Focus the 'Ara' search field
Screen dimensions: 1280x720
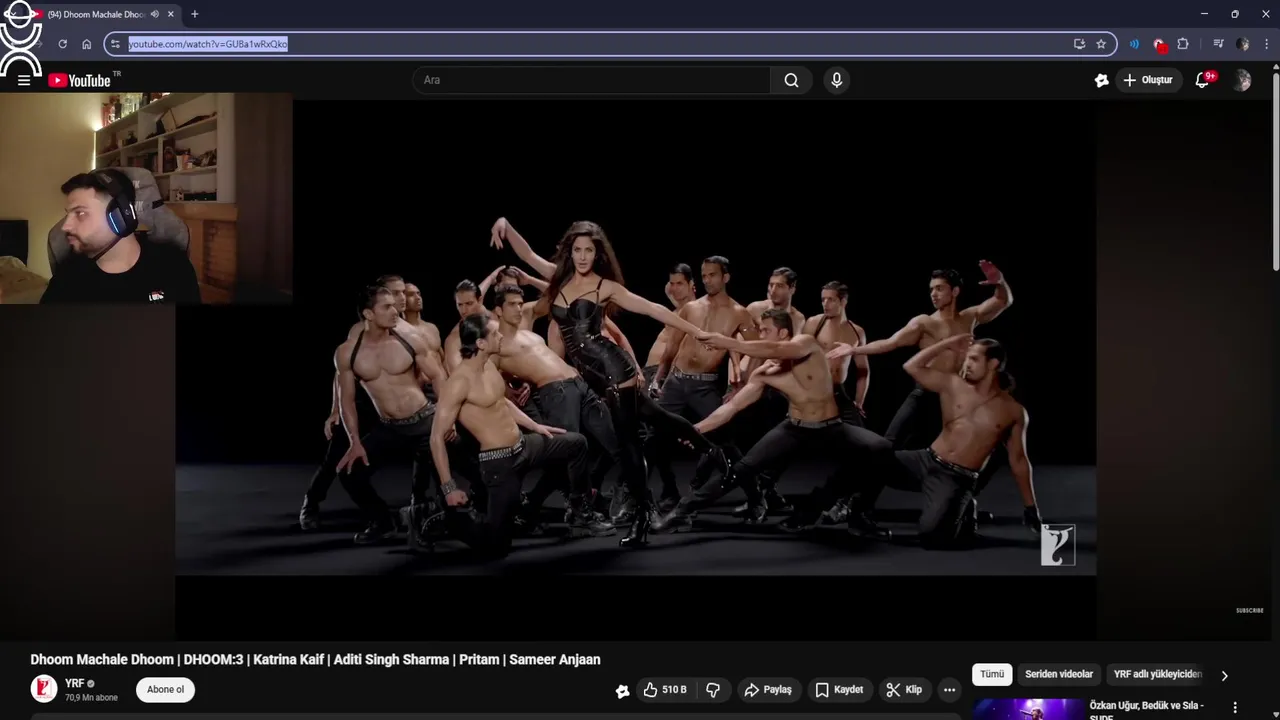click(x=591, y=80)
